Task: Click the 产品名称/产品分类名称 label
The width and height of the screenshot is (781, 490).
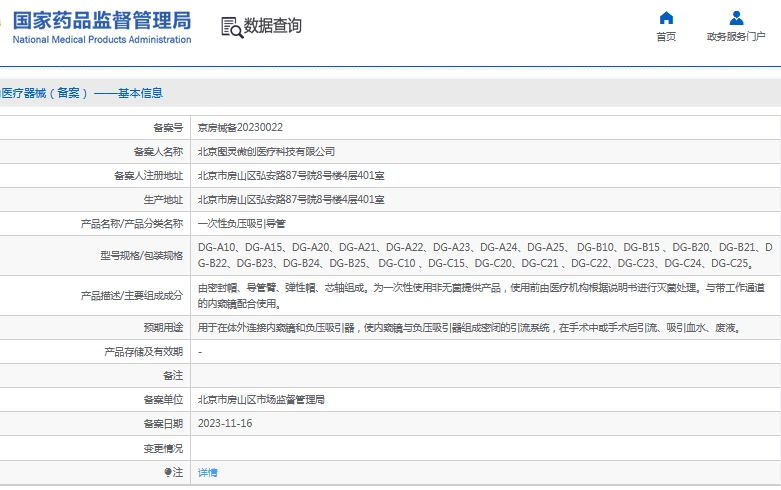Action: (x=131, y=224)
